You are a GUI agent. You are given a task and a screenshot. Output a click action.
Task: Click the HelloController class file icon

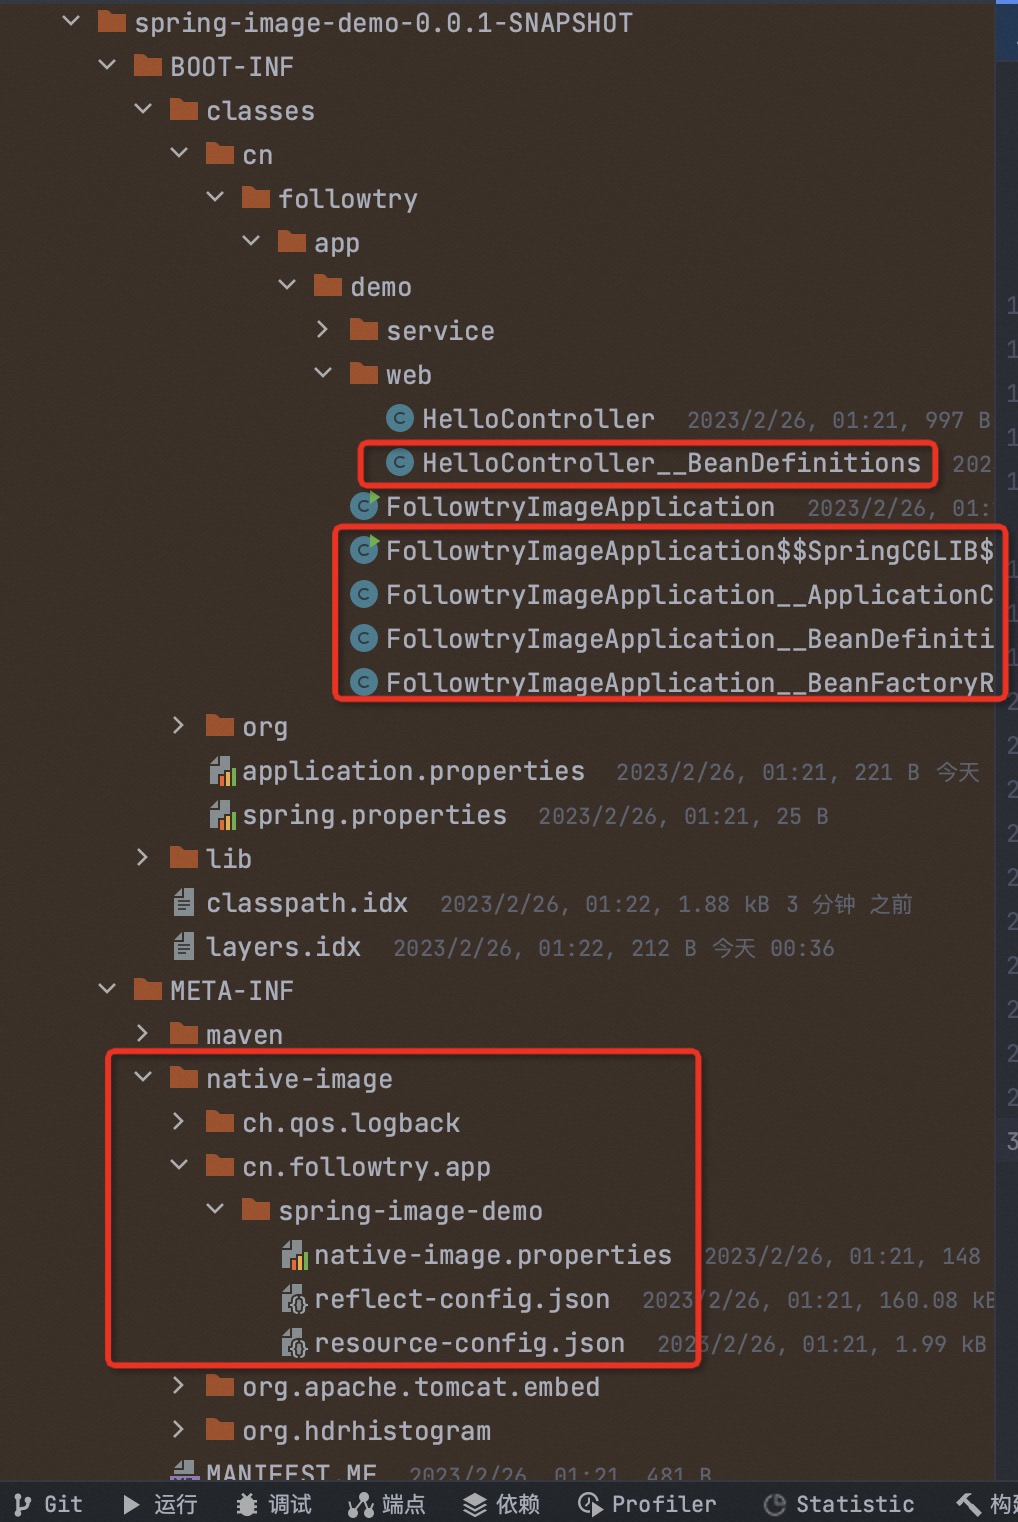[399, 418]
